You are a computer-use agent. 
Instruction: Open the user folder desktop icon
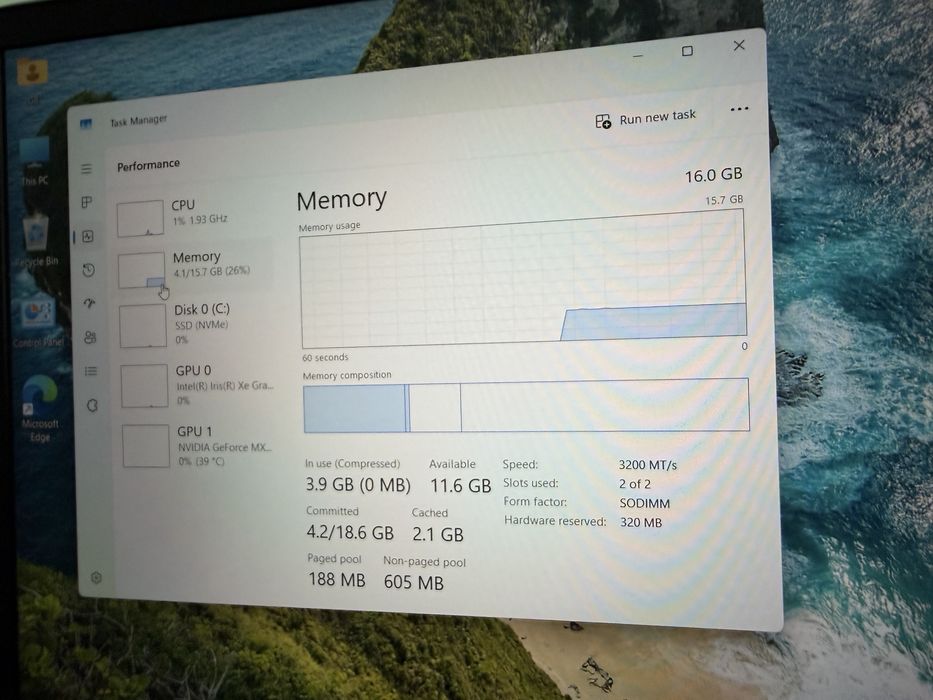[x=32, y=80]
